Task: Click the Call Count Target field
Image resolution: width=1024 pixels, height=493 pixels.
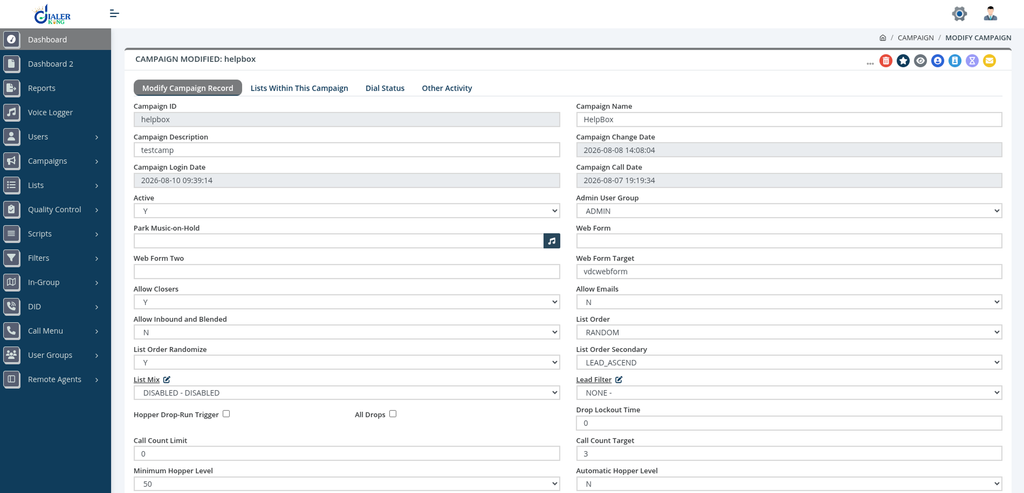Action: pyautogui.click(x=789, y=454)
